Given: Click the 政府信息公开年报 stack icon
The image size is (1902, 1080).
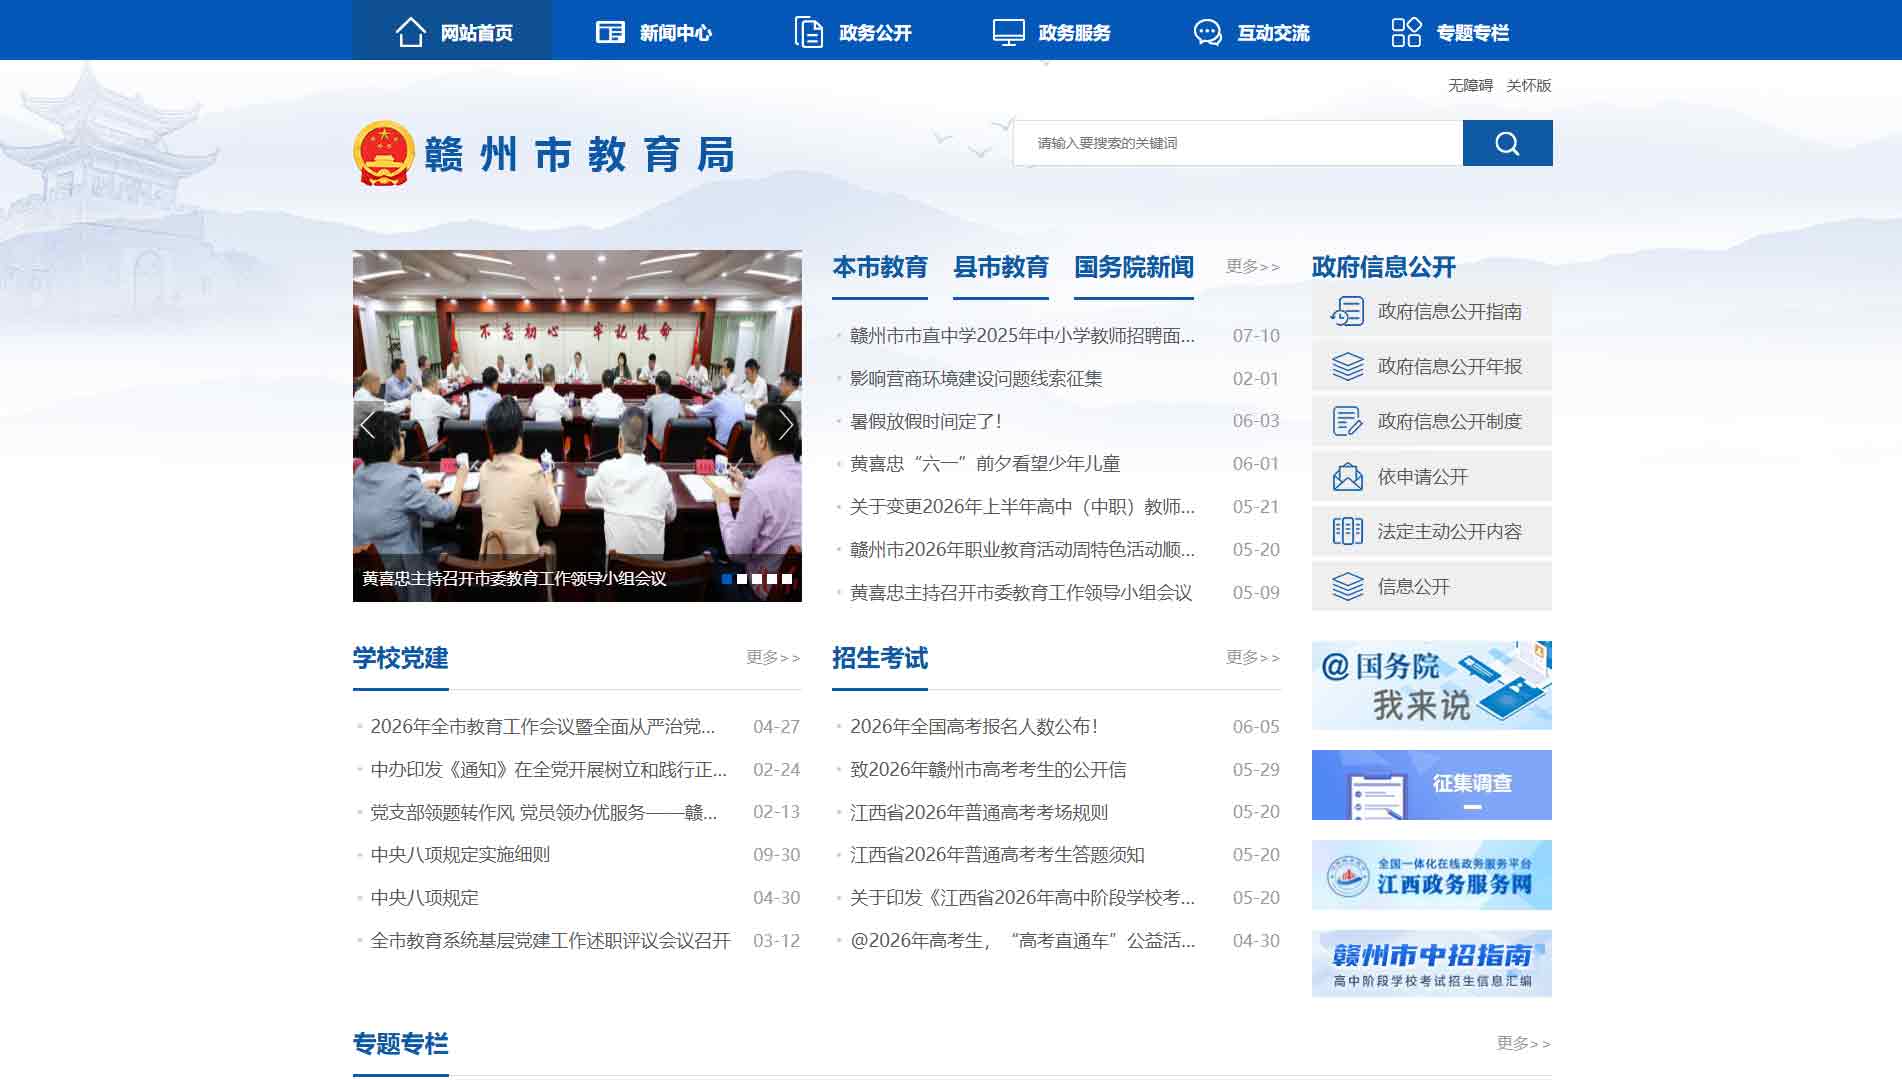Looking at the screenshot, I should tap(1347, 366).
